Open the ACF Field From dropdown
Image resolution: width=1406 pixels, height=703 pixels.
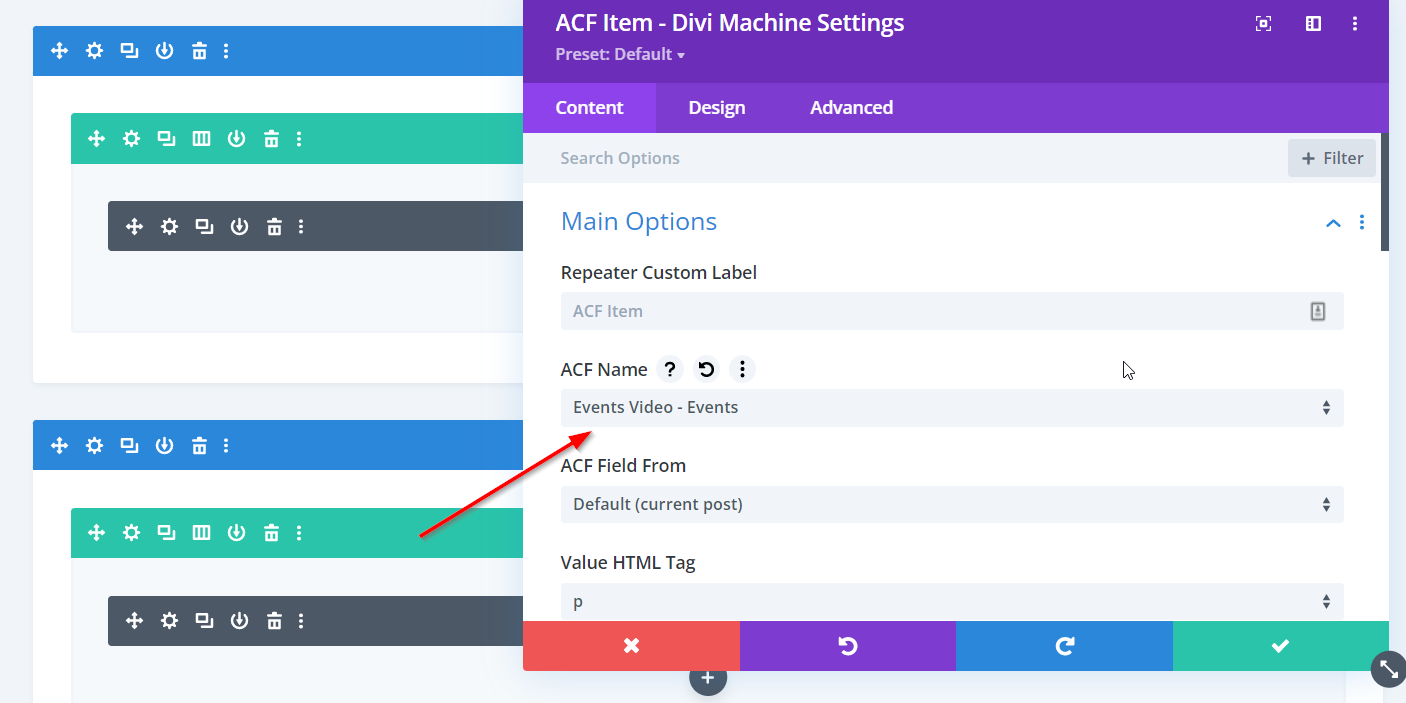pyautogui.click(x=951, y=505)
